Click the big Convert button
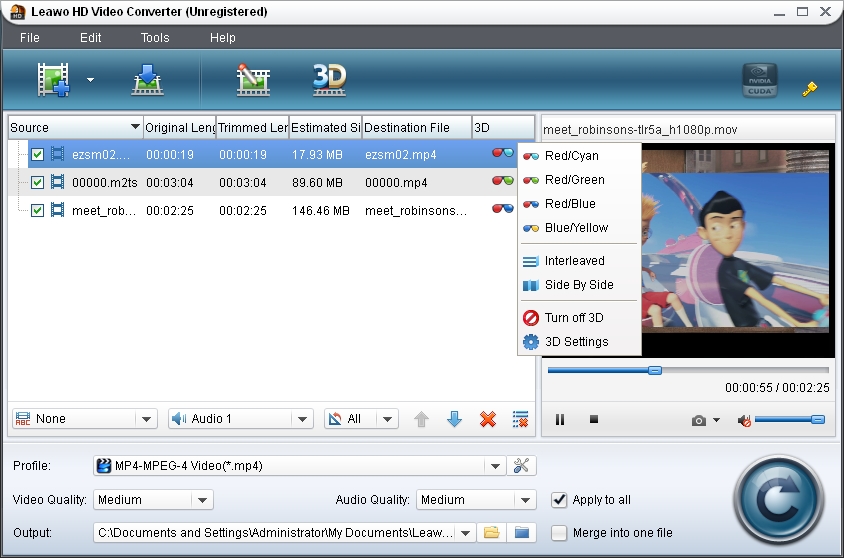 click(778, 500)
